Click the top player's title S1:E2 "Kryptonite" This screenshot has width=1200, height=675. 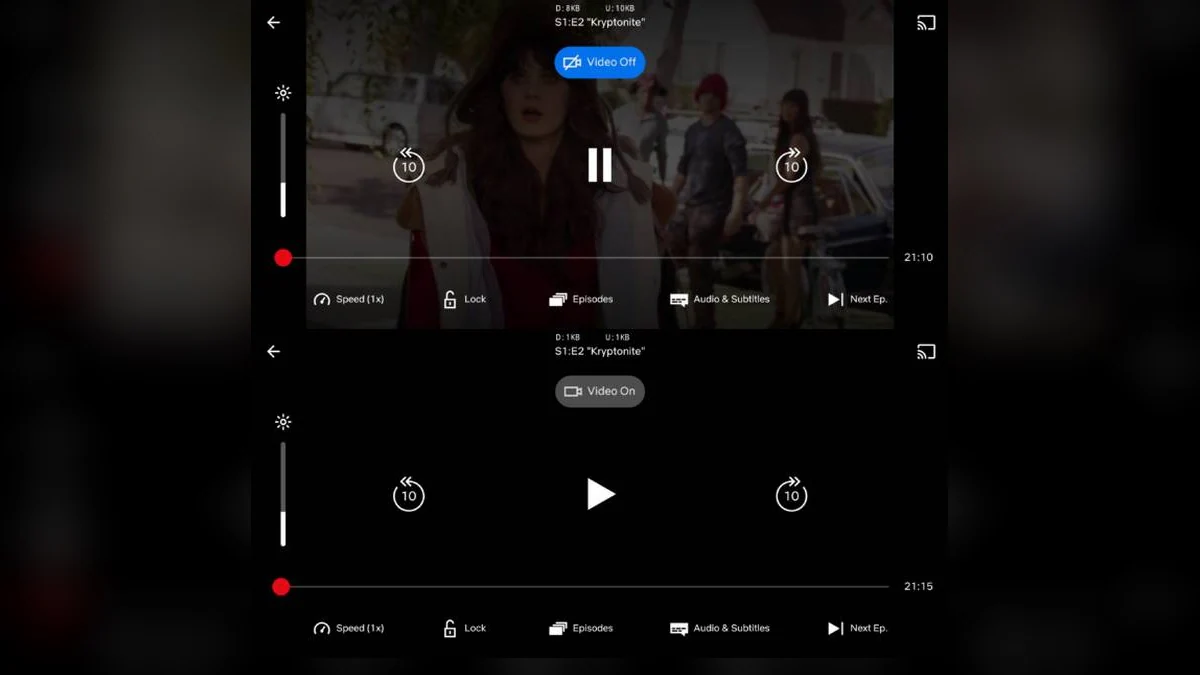click(x=600, y=22)
